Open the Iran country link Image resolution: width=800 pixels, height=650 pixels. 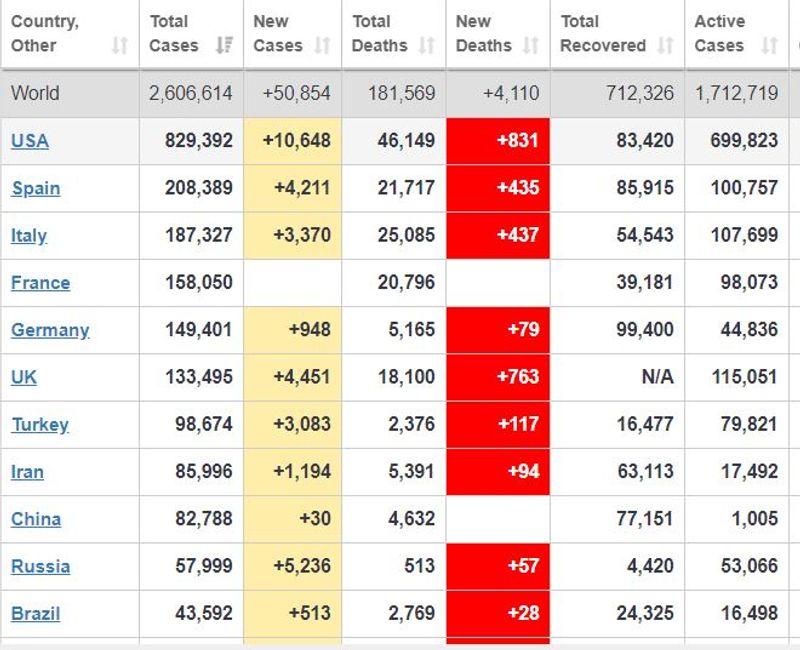coord(27,472)
